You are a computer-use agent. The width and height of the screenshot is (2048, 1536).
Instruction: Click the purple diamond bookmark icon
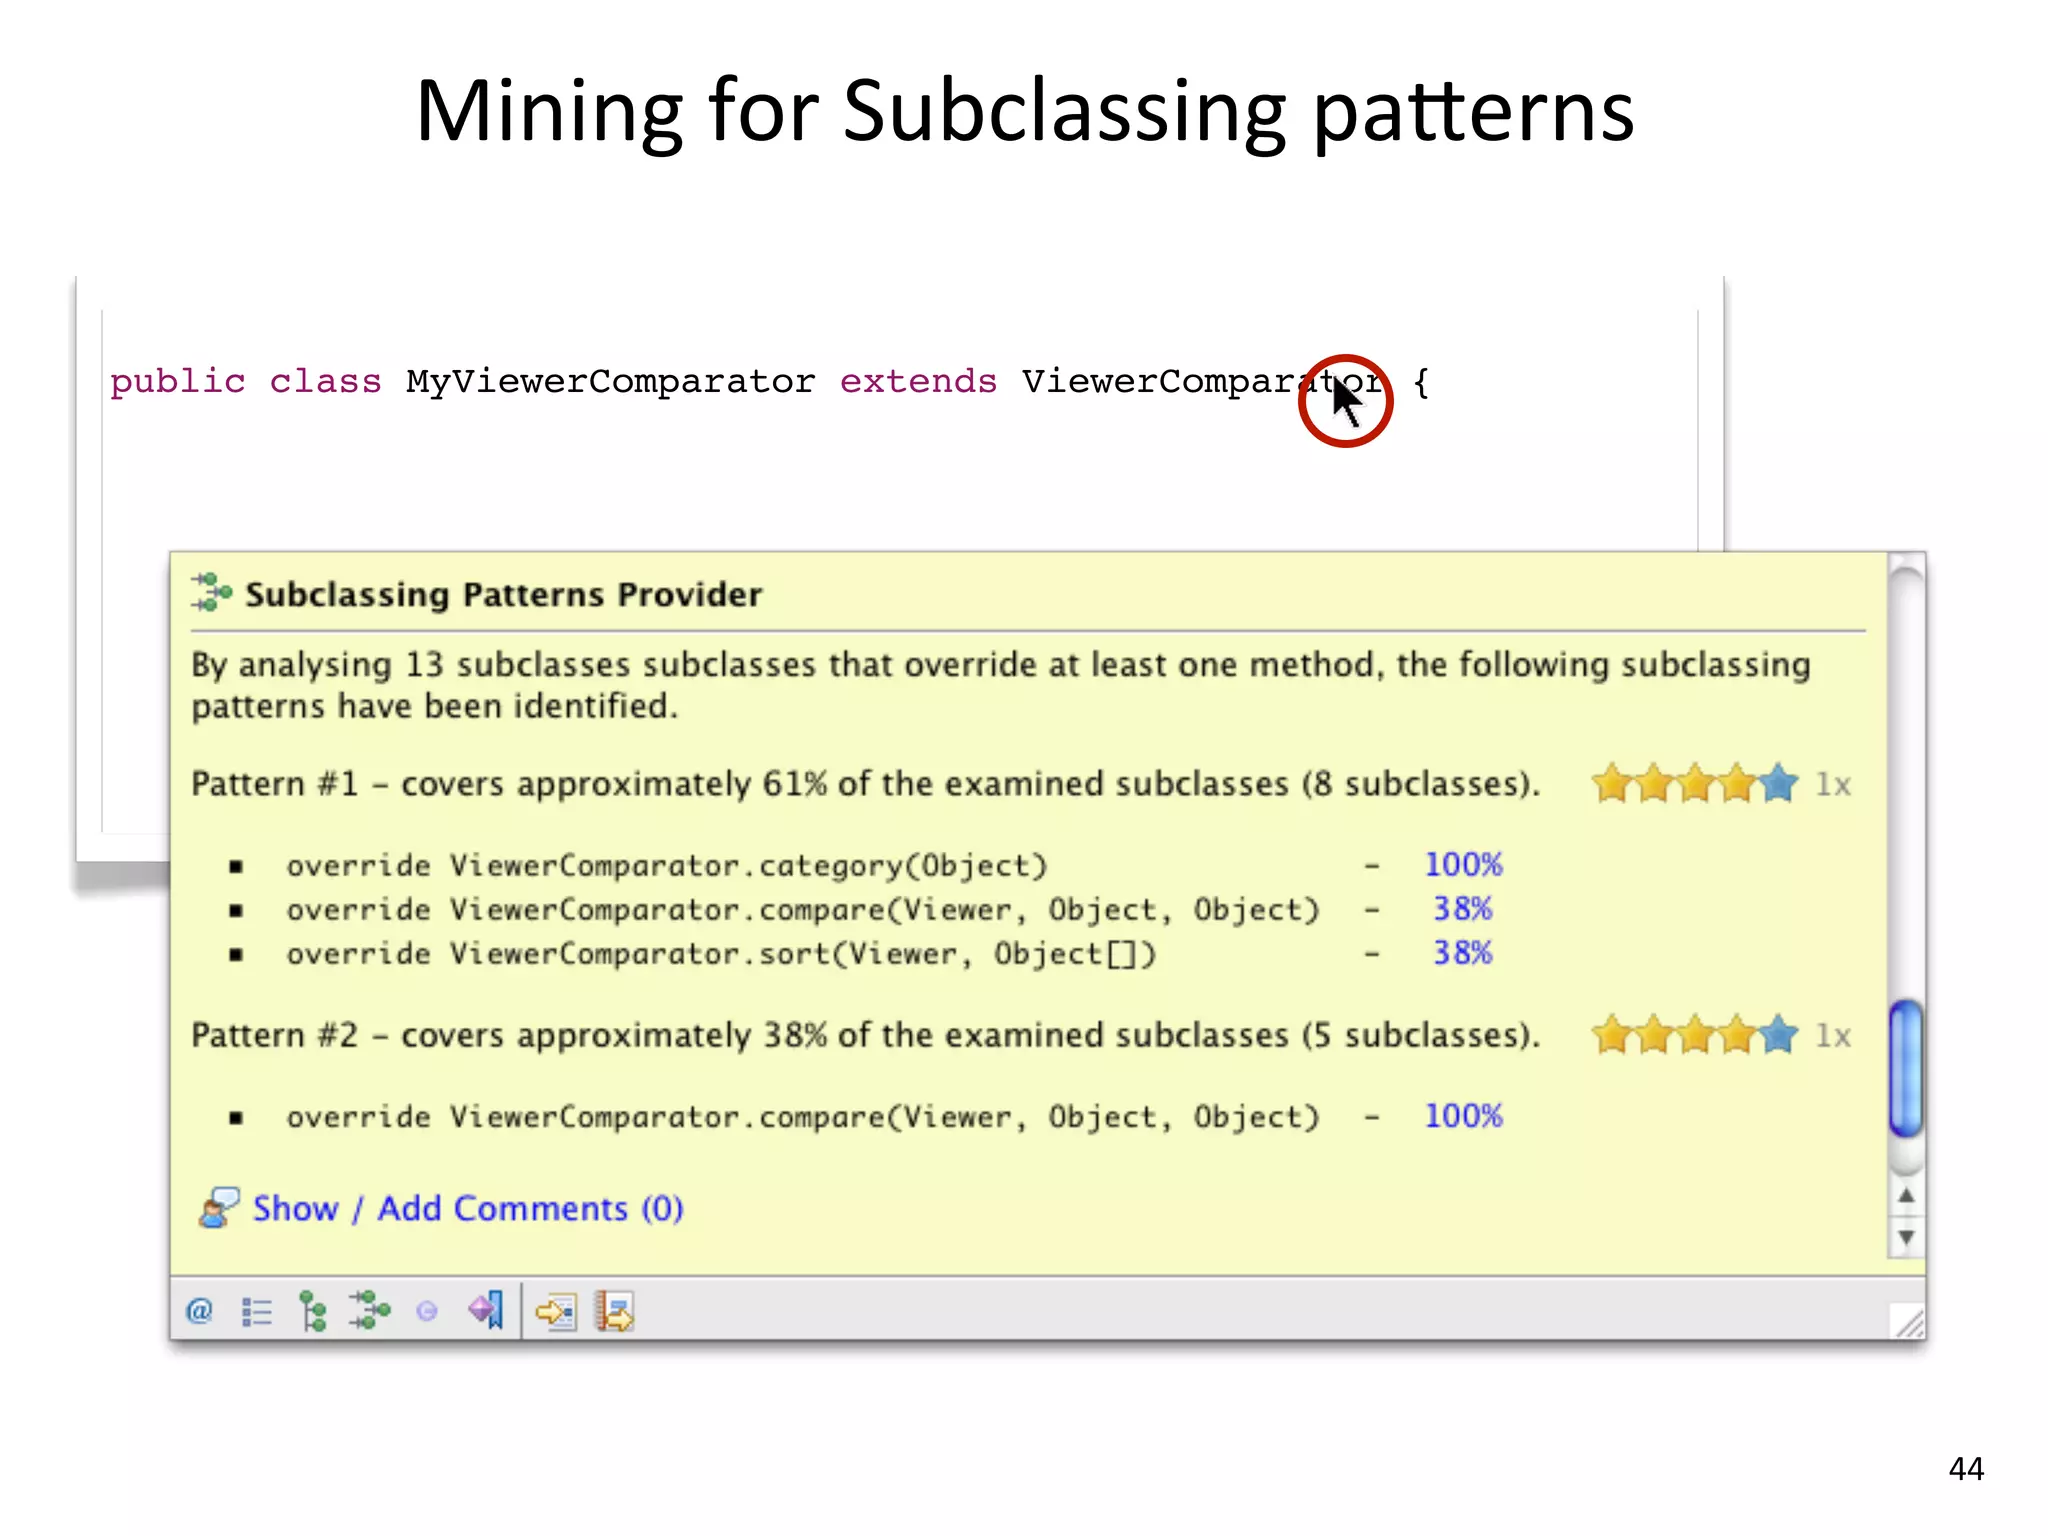click(x=486, y=1309)
